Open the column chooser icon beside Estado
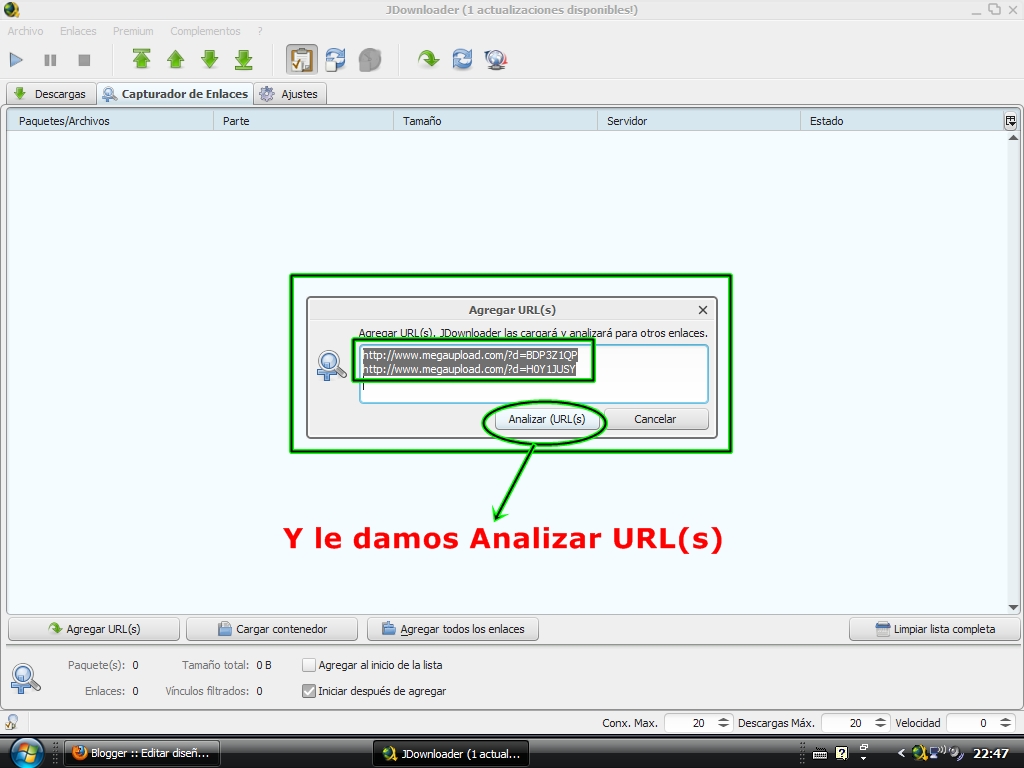Viewport: 1024px width, 768px height. coord(1010,121)
